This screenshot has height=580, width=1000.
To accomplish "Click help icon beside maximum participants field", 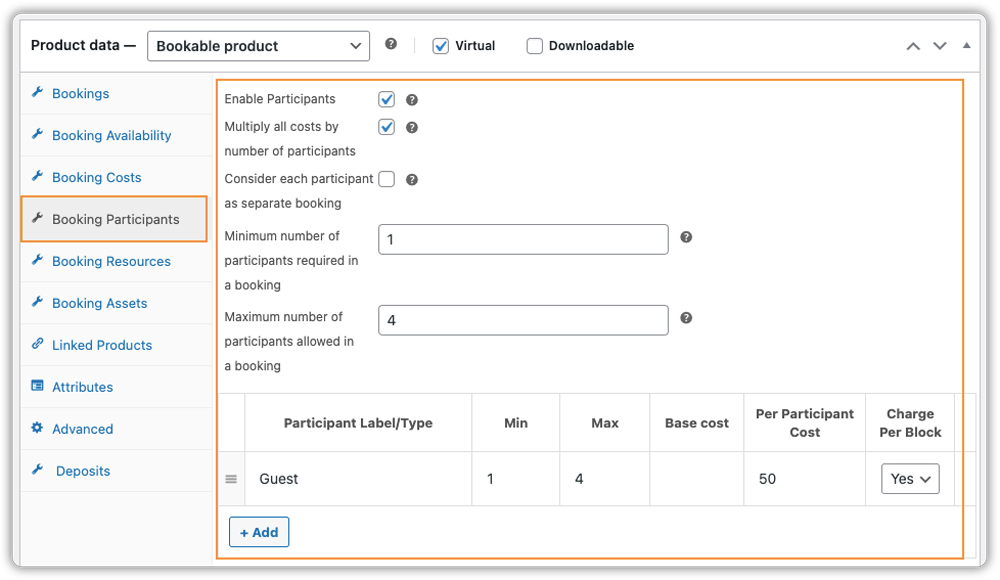I will 686,318.
